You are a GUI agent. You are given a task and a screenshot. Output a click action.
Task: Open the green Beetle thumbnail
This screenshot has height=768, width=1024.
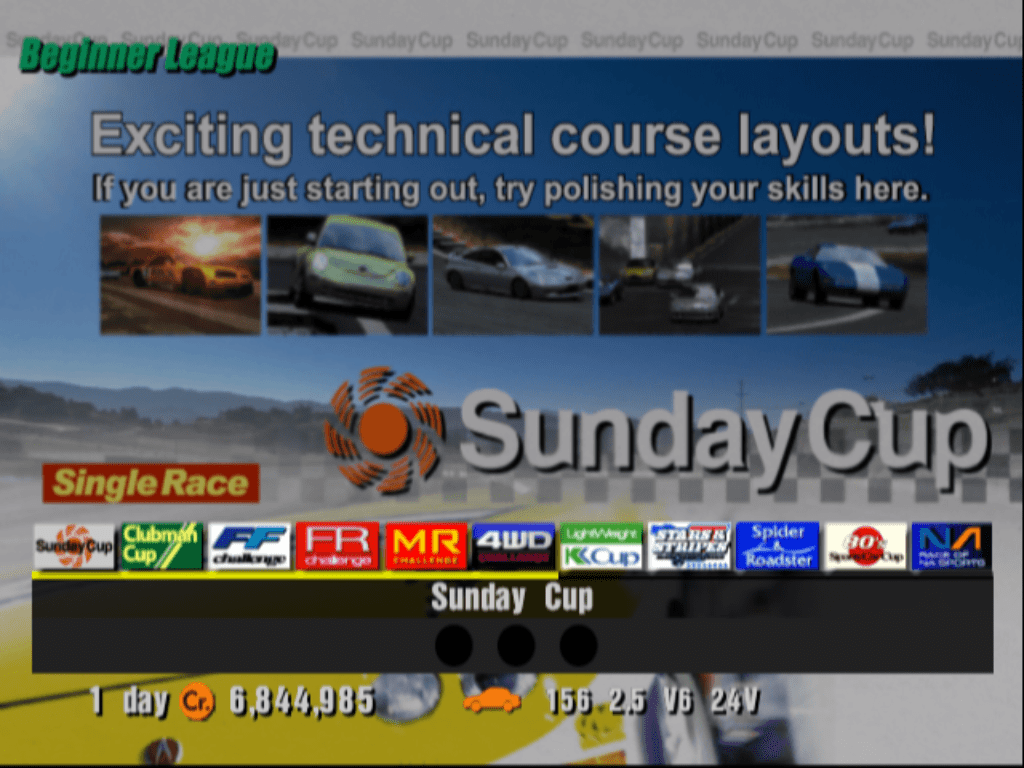point(347,275)
